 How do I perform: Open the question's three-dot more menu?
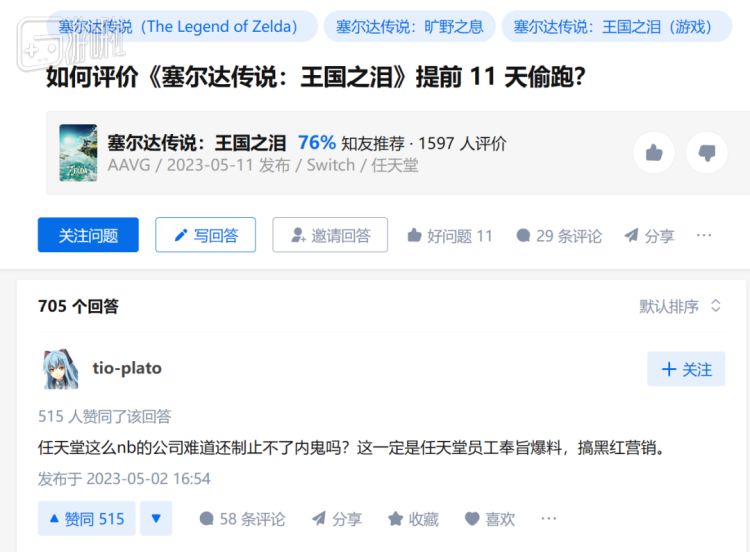(x=704, y=235)
